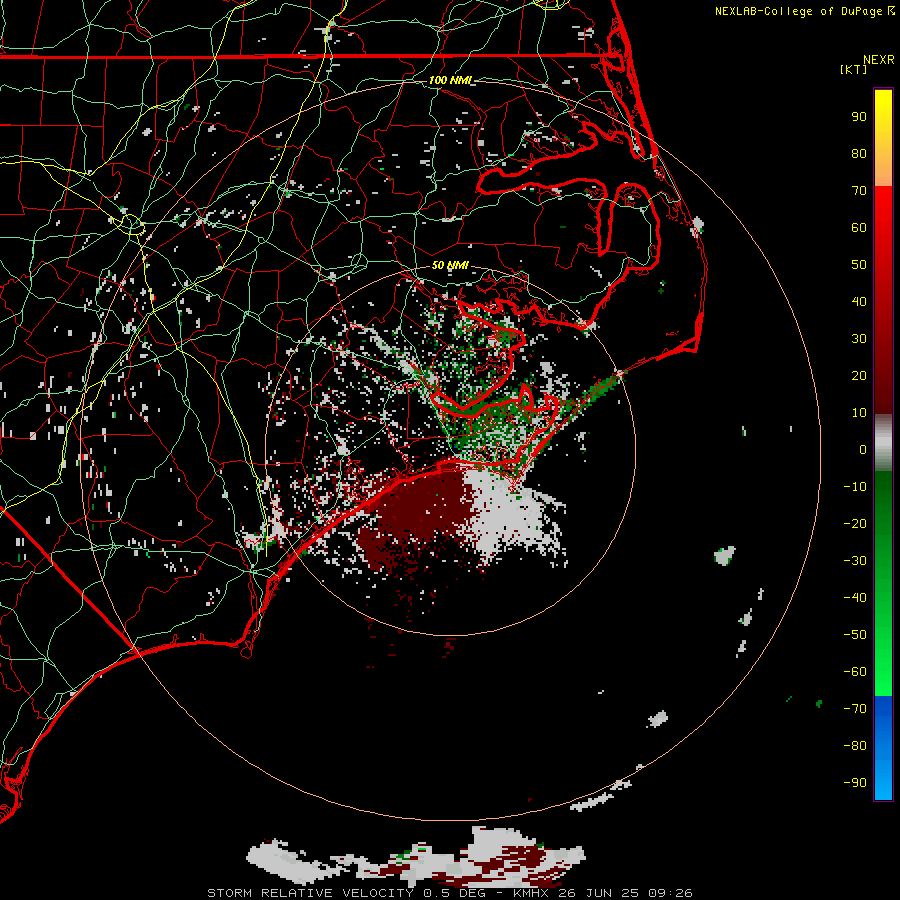
Task: Click the -60 value on the velocity scale
Action: click(855, 672)
